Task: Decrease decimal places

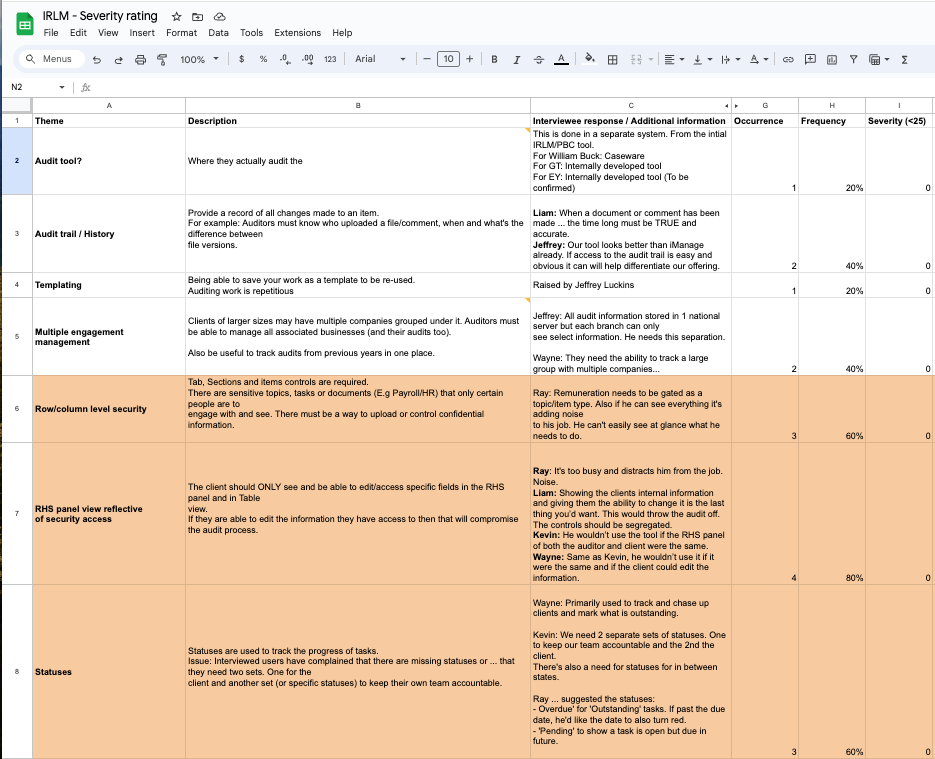Action: coord(285,59)
